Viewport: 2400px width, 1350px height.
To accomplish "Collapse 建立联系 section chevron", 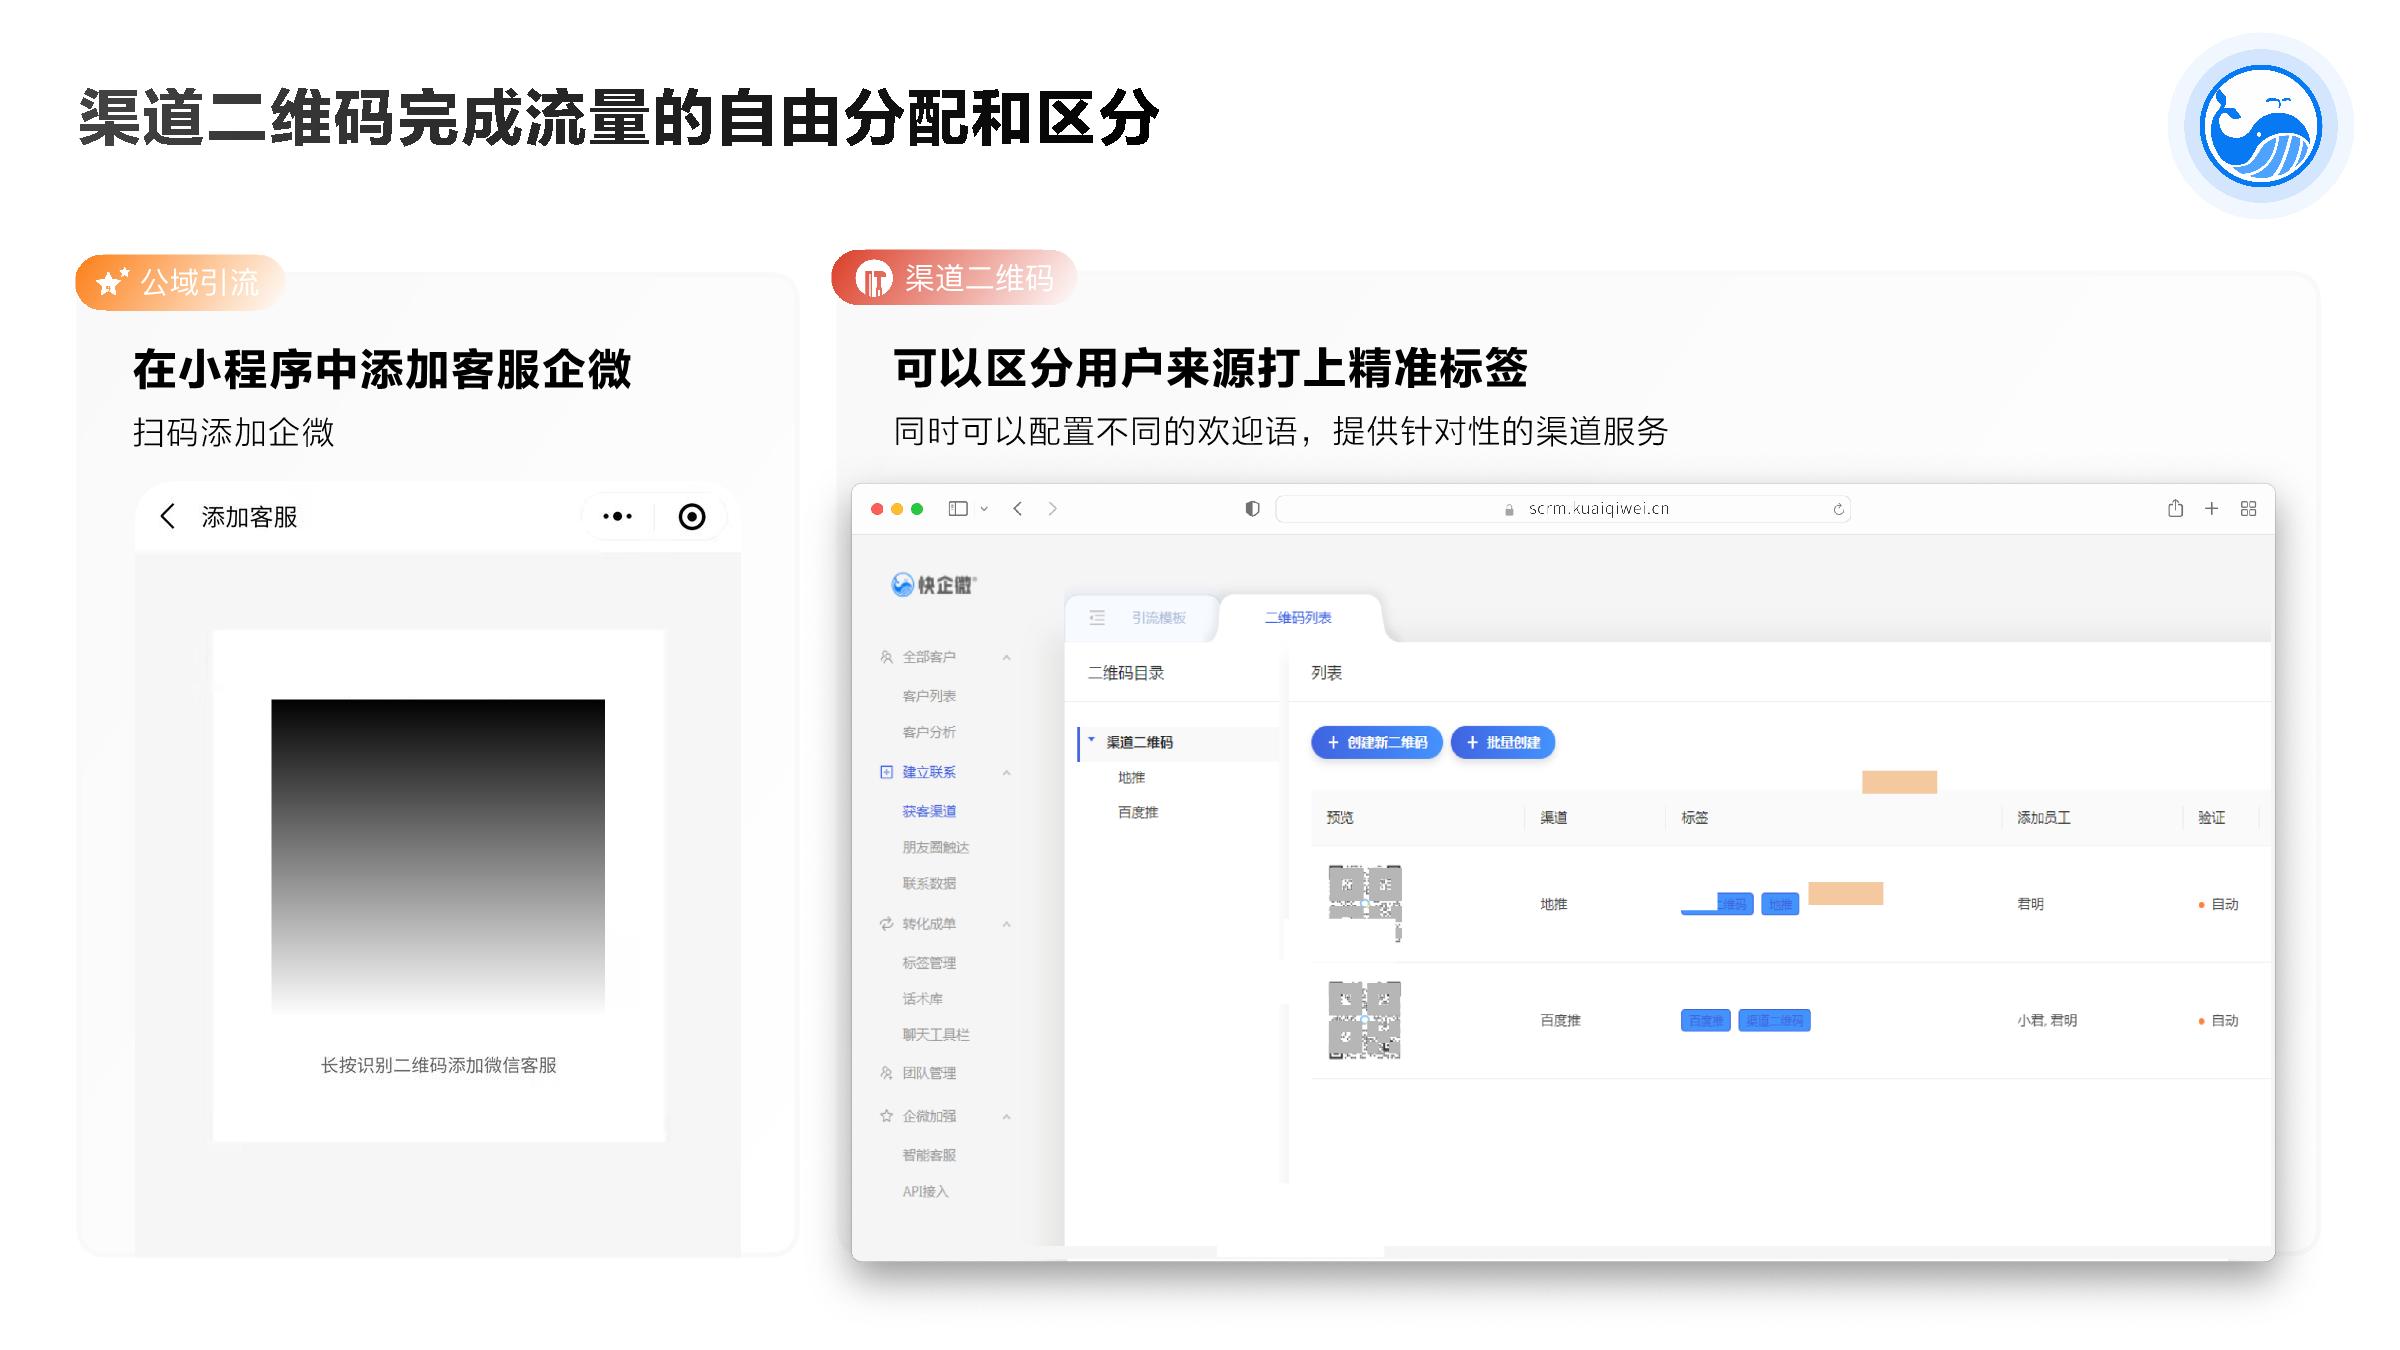I will tap(1006, 772).
